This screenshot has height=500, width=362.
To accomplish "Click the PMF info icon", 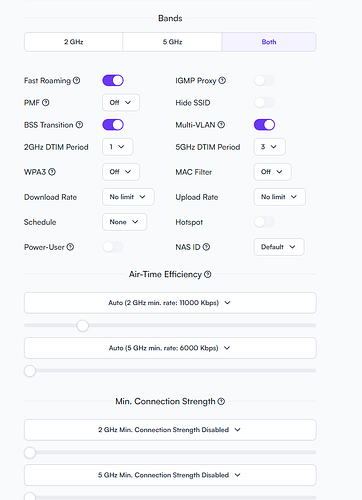I will (x=46, y=103).
